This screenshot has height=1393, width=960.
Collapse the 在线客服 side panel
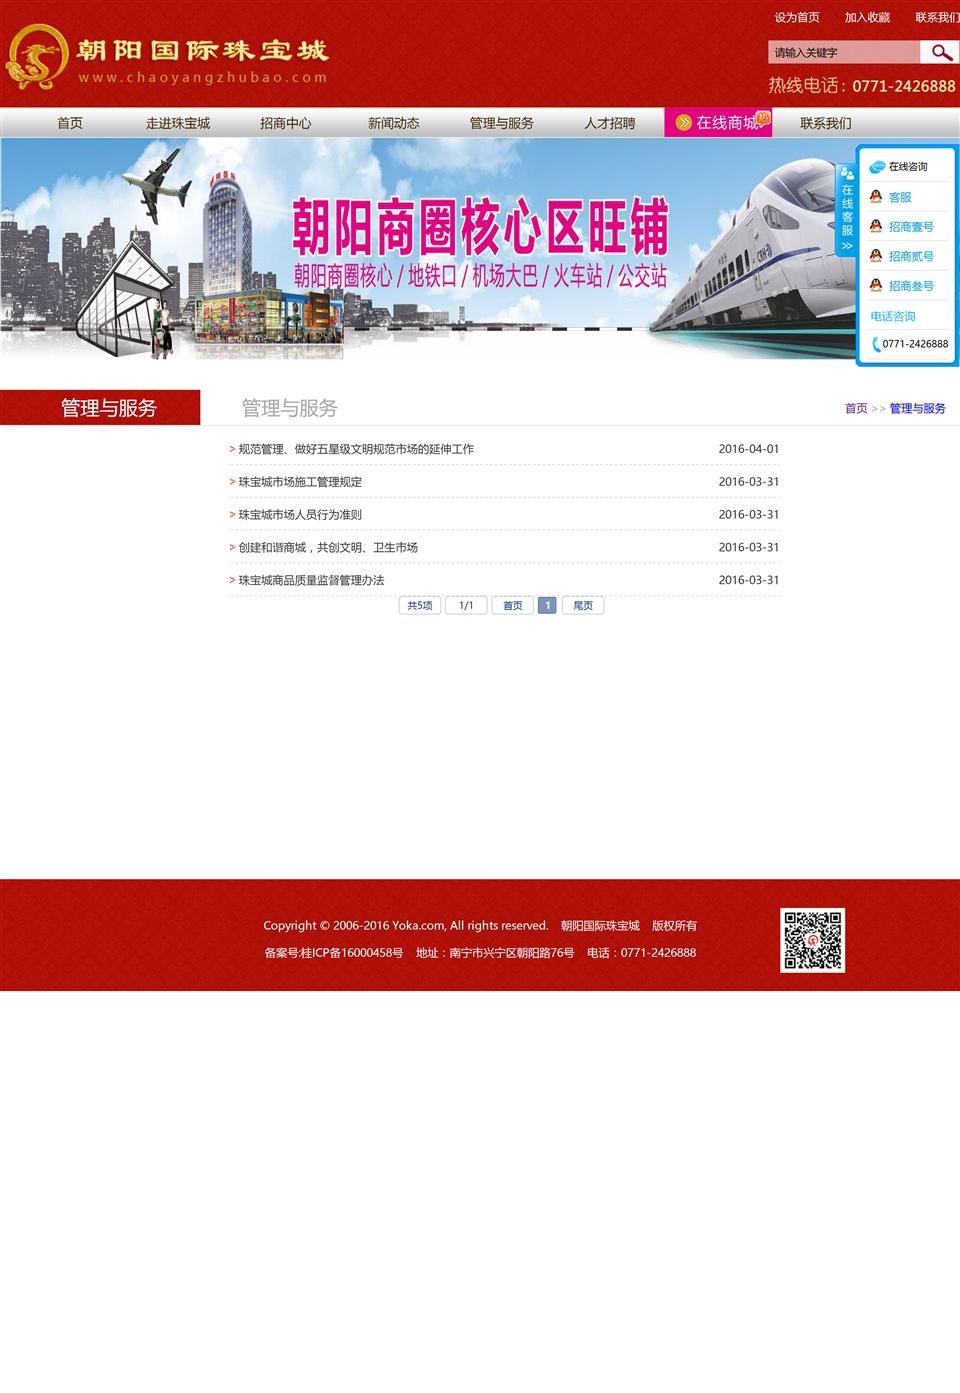(x=846, y=212)
